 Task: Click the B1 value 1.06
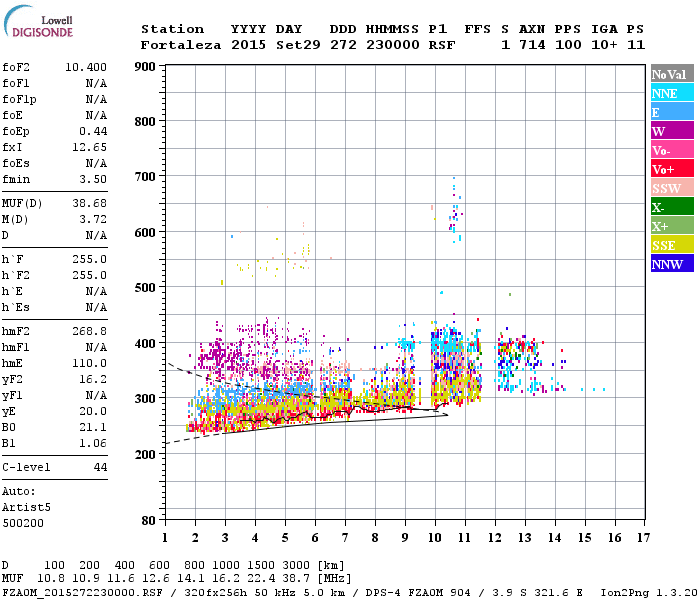(93, 443)
